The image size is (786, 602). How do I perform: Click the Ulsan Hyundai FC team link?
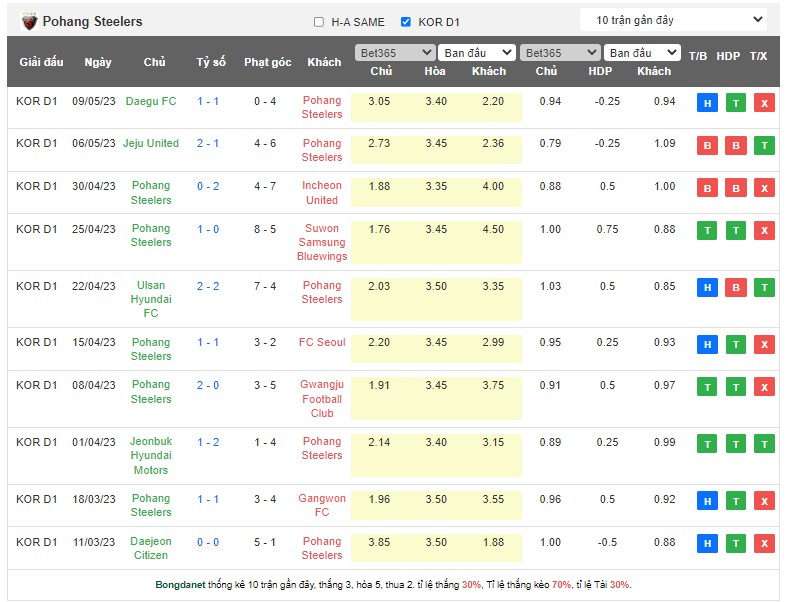[151, 299]
